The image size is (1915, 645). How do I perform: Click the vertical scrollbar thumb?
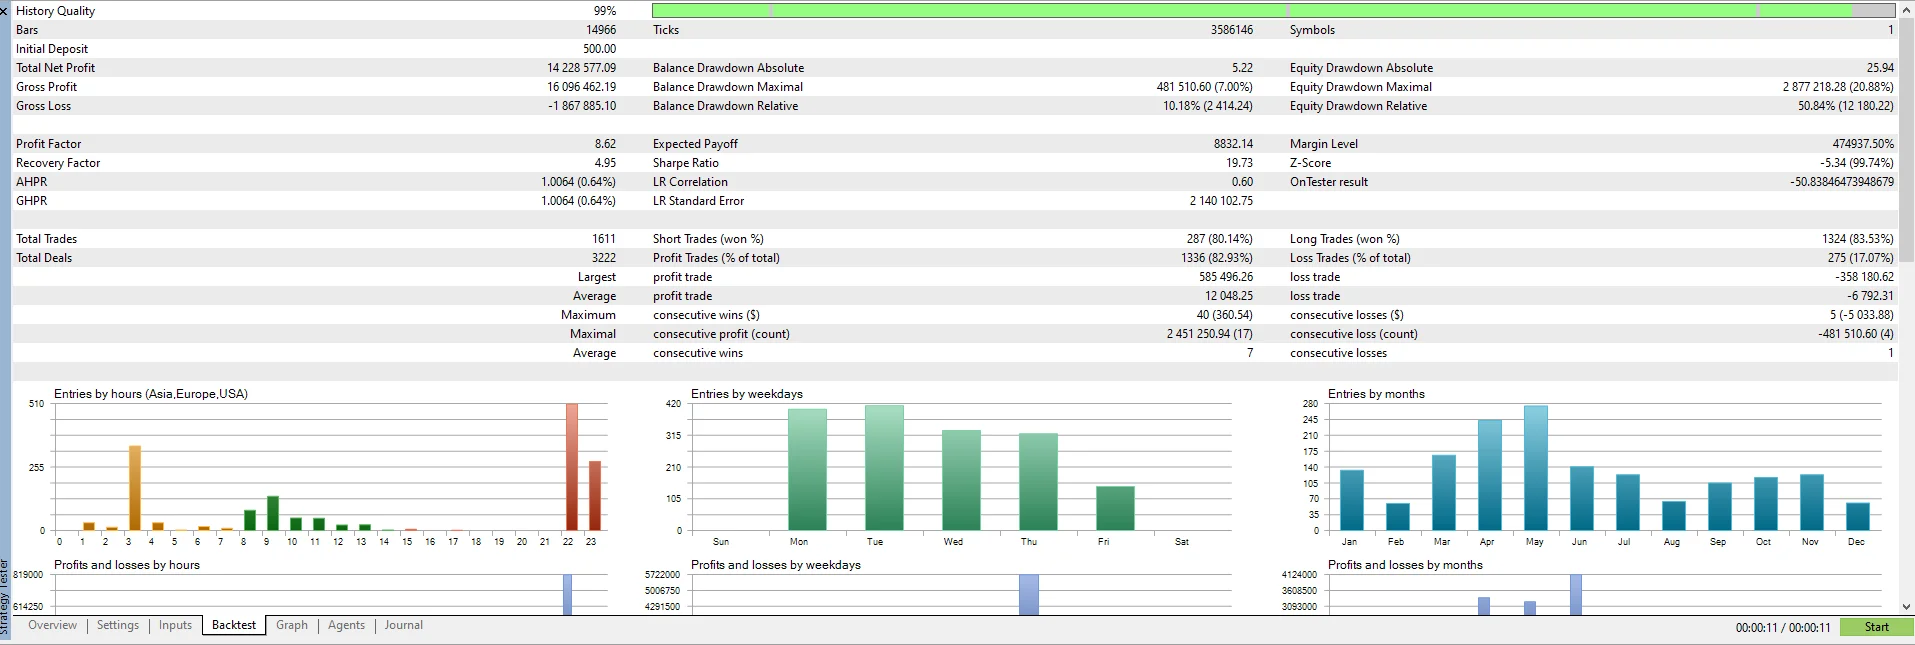(x=1906, y=140)
